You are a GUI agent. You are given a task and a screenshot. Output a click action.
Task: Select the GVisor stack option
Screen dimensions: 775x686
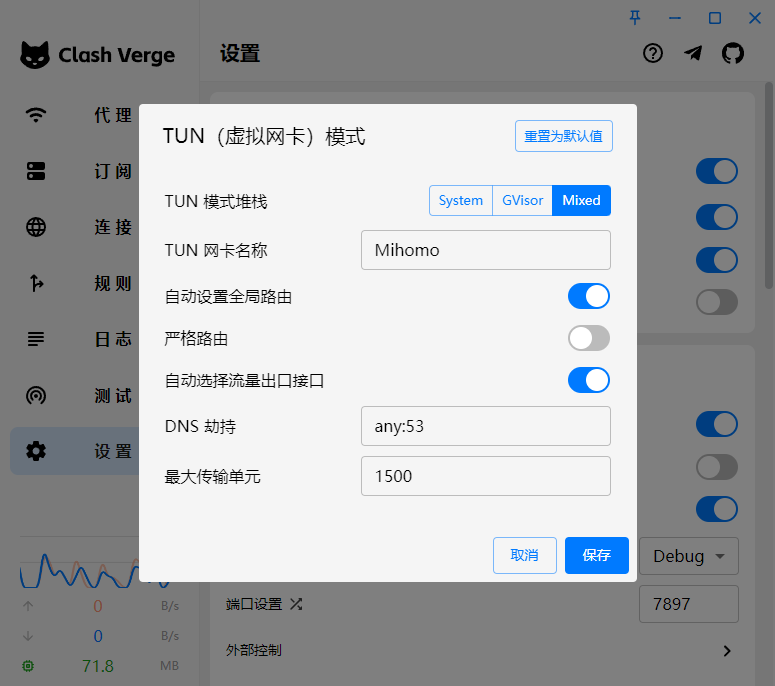point(523,200)
